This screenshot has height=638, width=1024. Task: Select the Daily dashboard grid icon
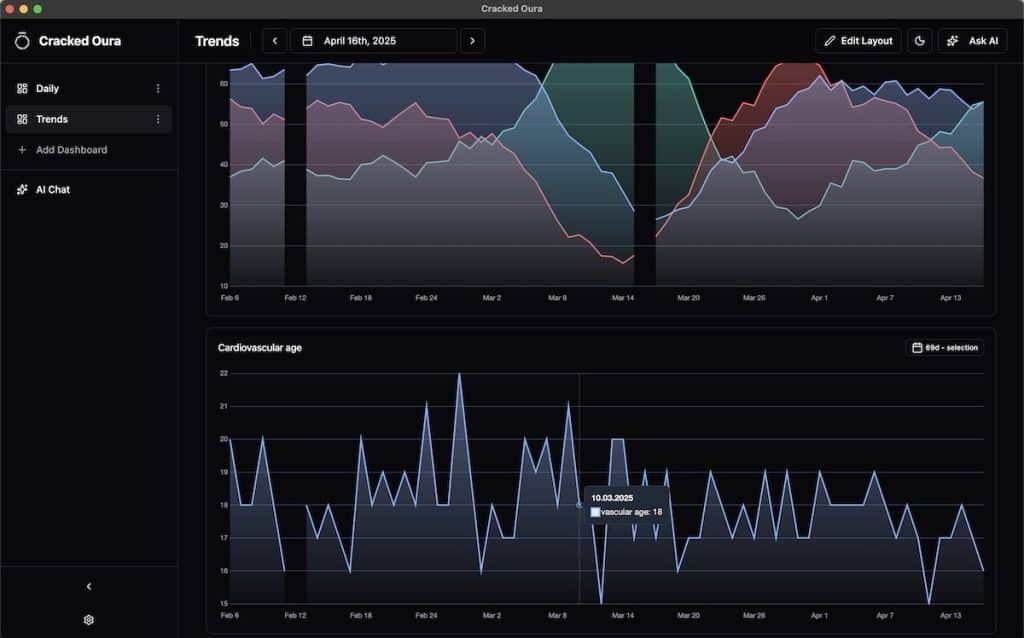pos(21,88)
